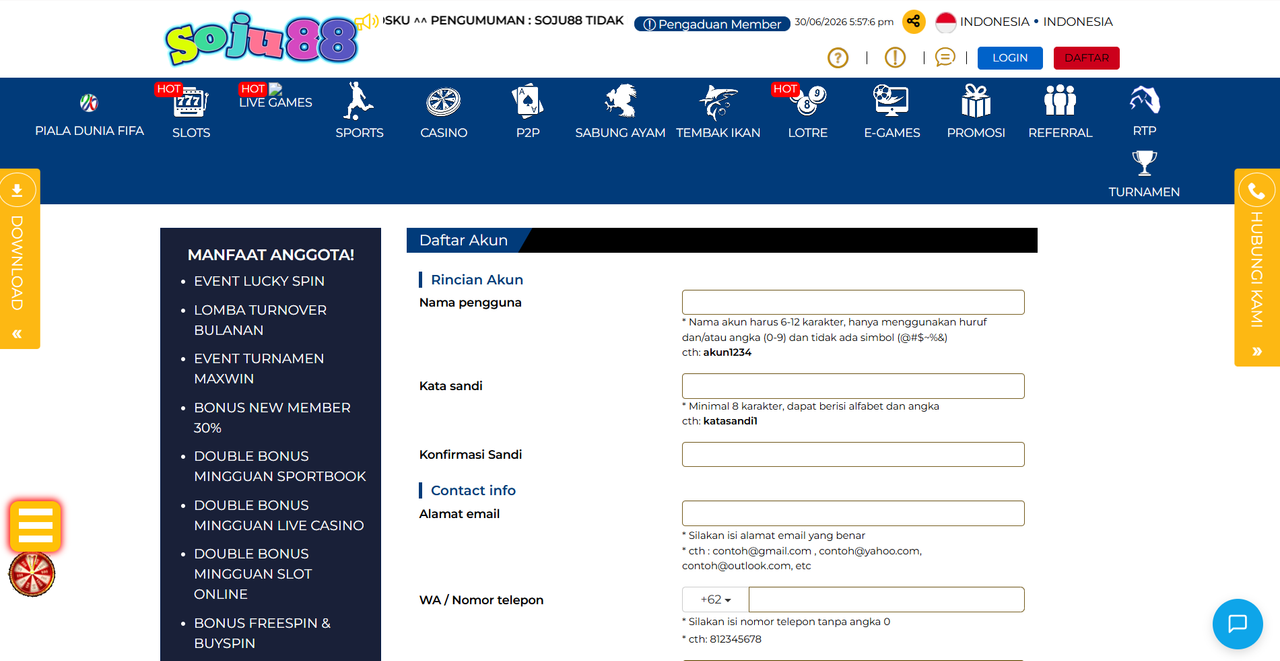1280x661 pixels.
Task: Open the Casino roulette icon
Action: 443,102
